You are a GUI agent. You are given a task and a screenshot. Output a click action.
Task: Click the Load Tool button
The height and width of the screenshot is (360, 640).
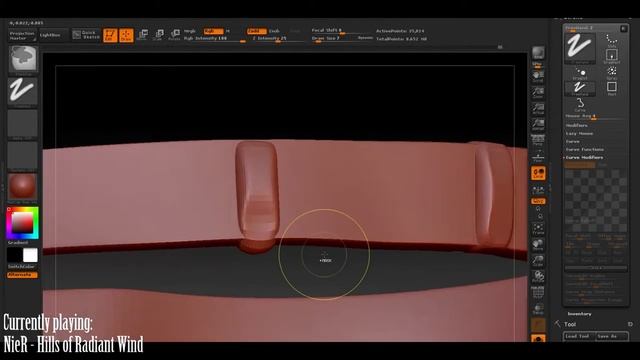pyautogui.click(x=578, y=336)
